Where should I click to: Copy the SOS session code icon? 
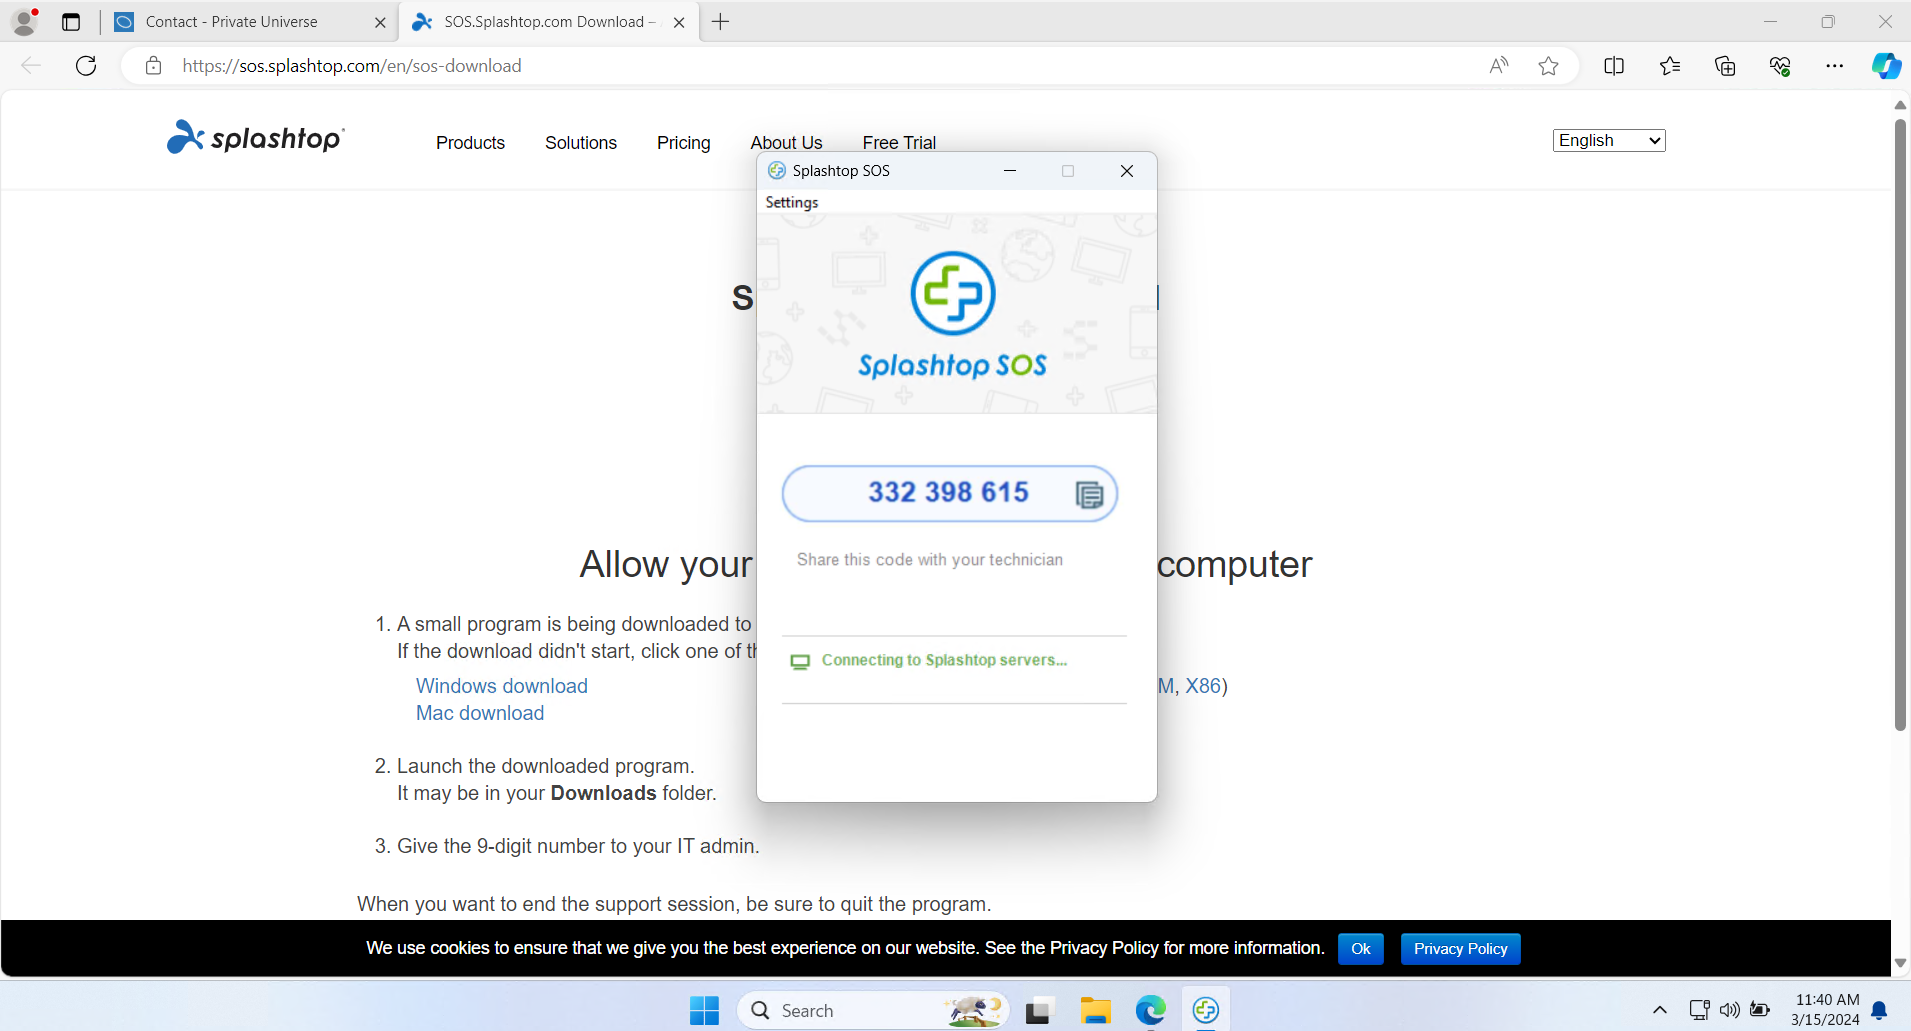pyautogui.click(x=1089, y=494)
